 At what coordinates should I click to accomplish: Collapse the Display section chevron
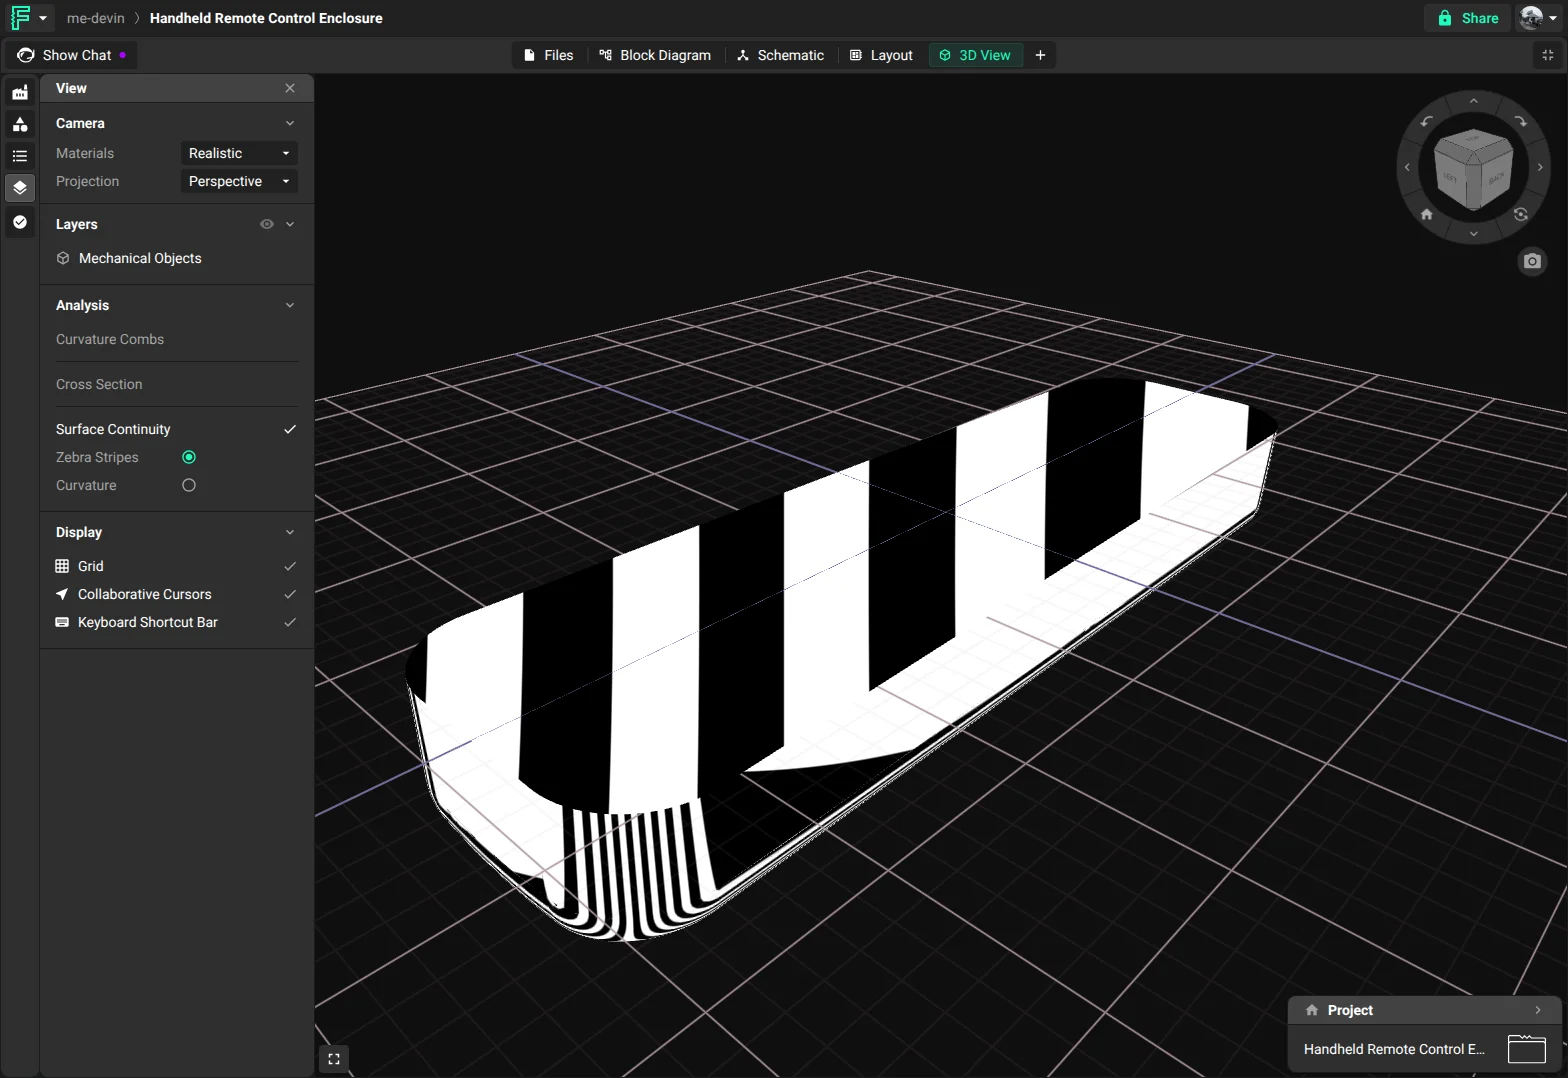coord(290,532)
